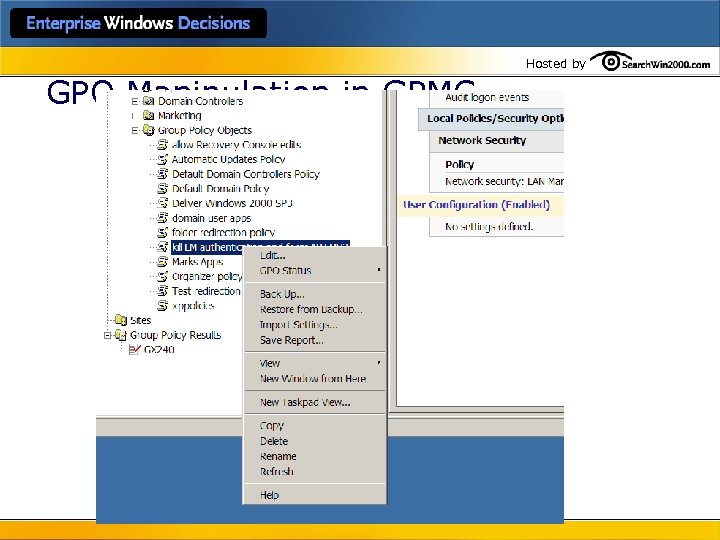This screenshot has width=720, height=540.
Task: Open the View submenu arrow
Action: coord(379,363)
